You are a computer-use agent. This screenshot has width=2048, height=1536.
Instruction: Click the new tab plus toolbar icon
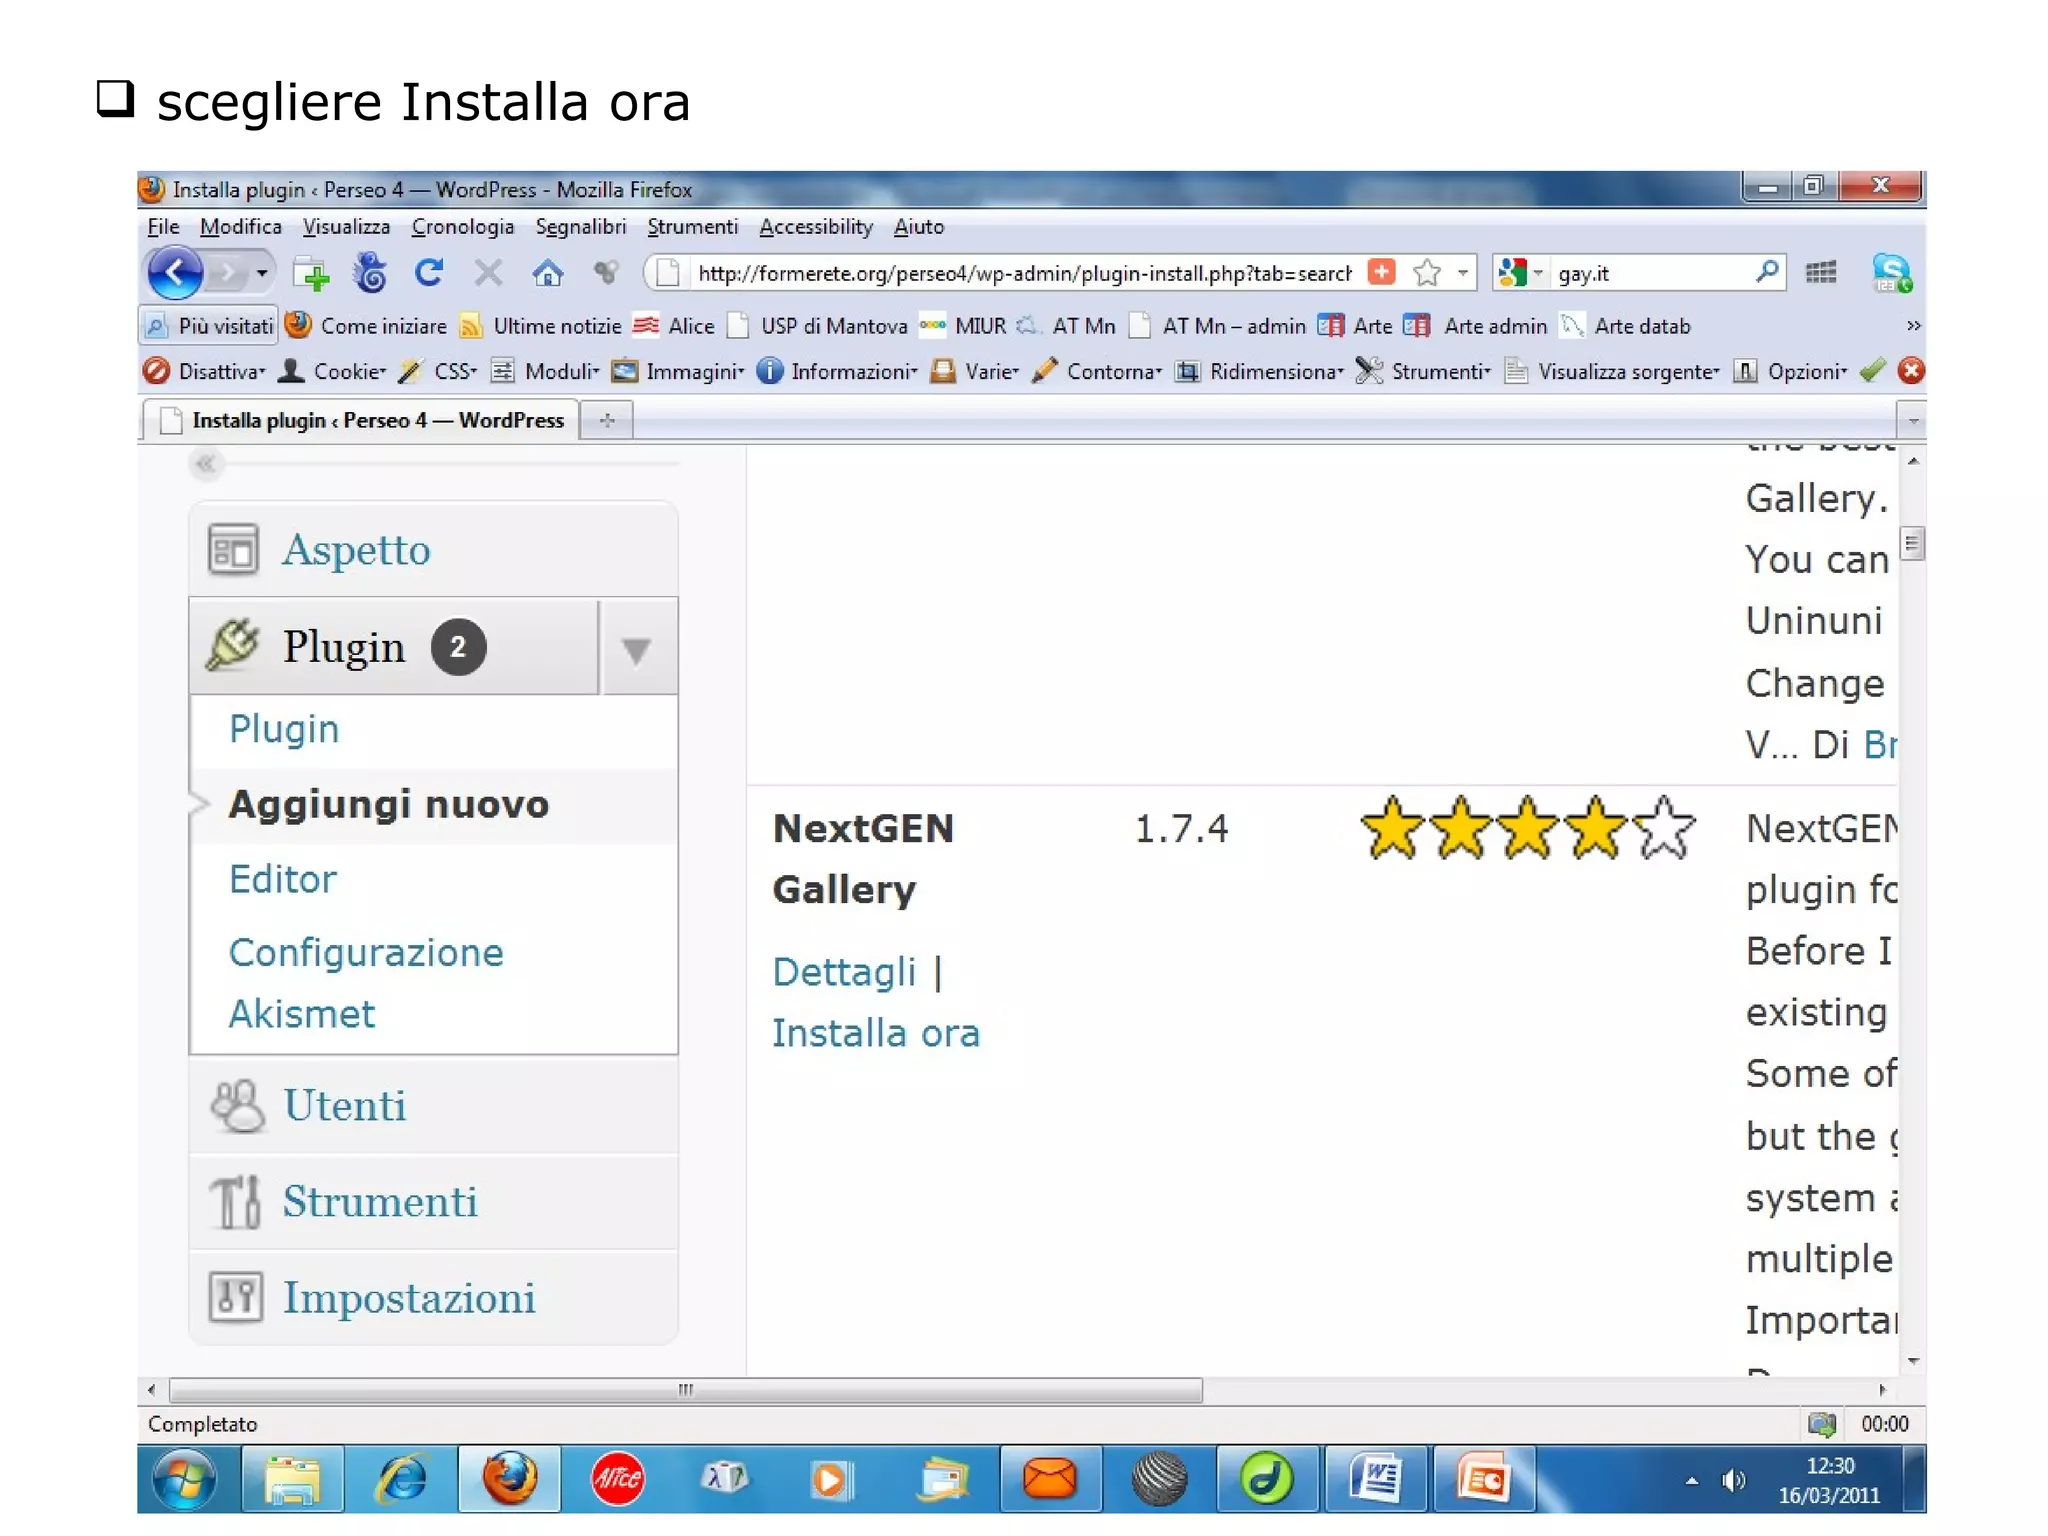tap(312, 273)
